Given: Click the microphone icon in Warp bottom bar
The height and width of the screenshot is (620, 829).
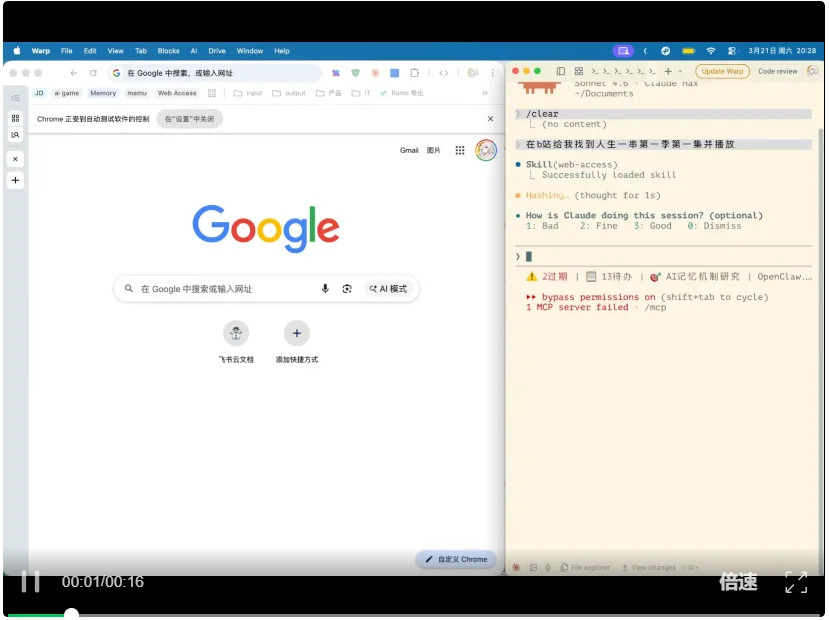Looking at the screenshot, I should pyautogui.click(x=545, y=568).
